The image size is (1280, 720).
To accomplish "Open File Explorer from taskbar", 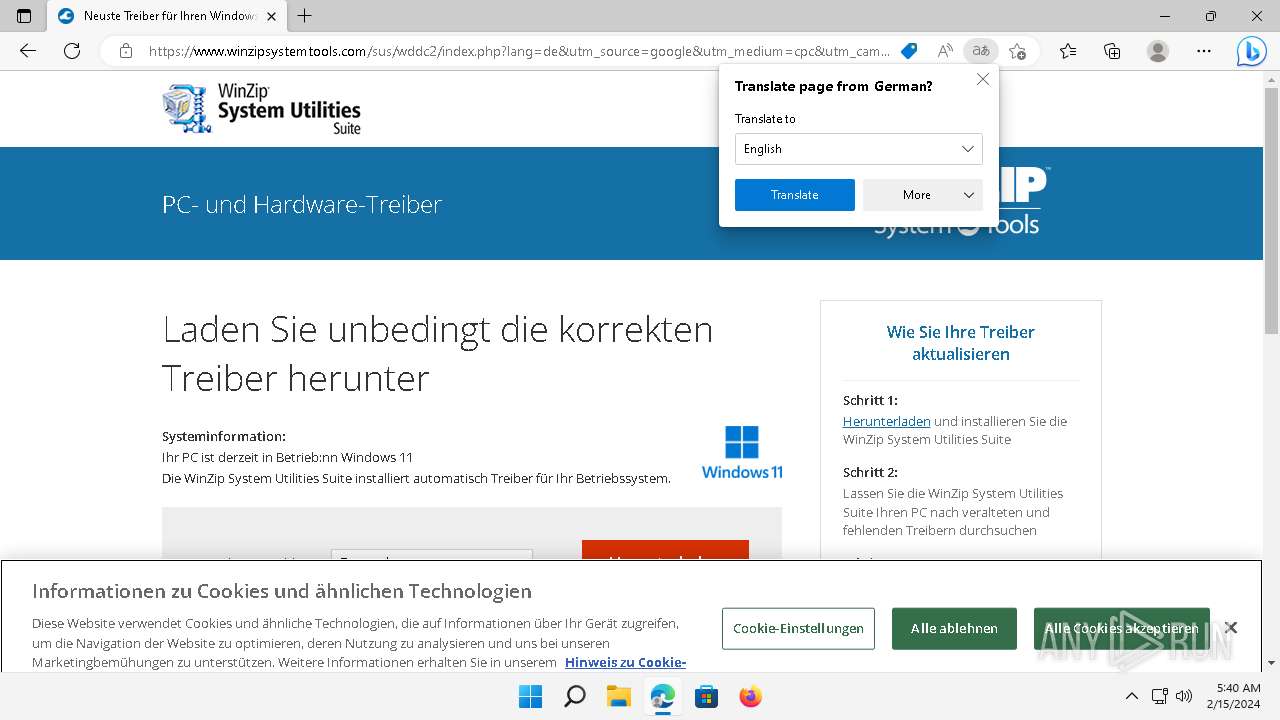I will coord(618,696).
